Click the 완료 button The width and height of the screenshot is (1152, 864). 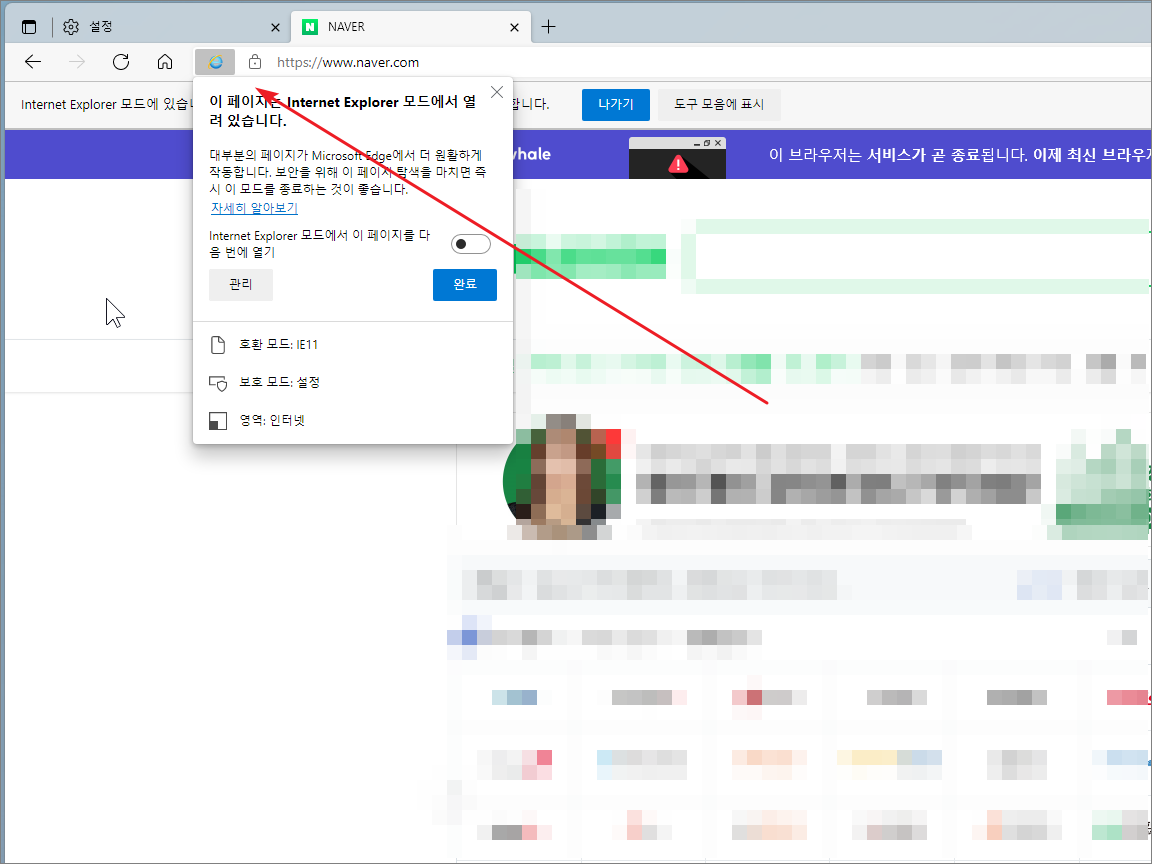[x=465, y=284]
